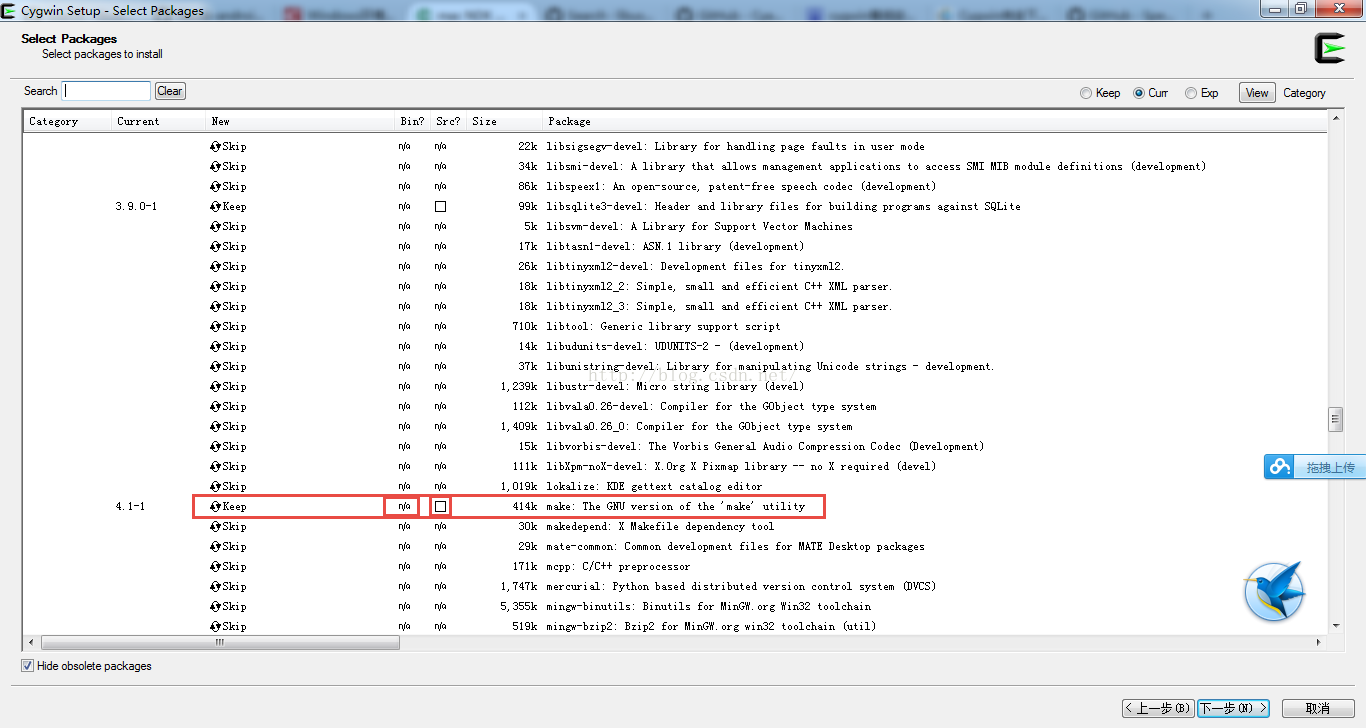Click the vertical scrollbar up arrow
Image resolution: width=1366 pixels, height=728 pixels.
pos(1335,118)
